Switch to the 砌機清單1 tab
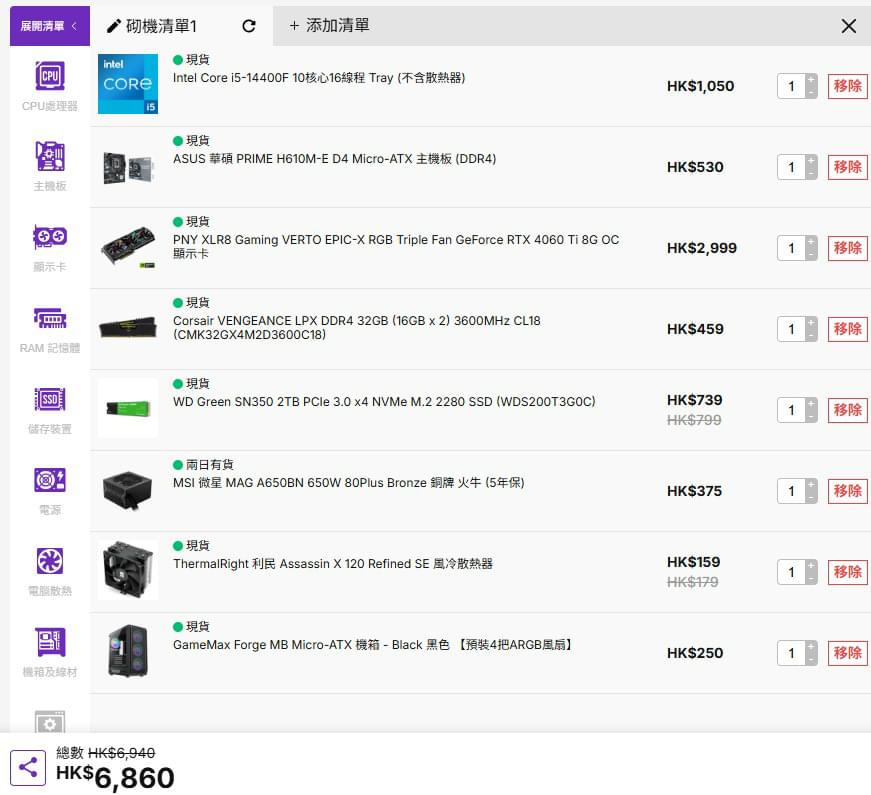Screen dimensions: 871x795 coord(162,26)
